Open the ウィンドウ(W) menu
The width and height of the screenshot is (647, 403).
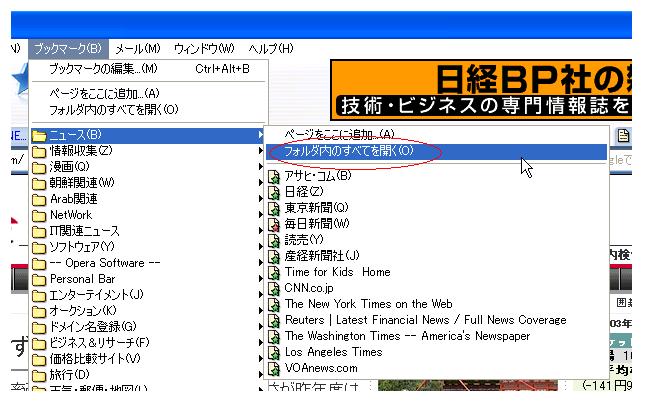click(x=204, y=49)
